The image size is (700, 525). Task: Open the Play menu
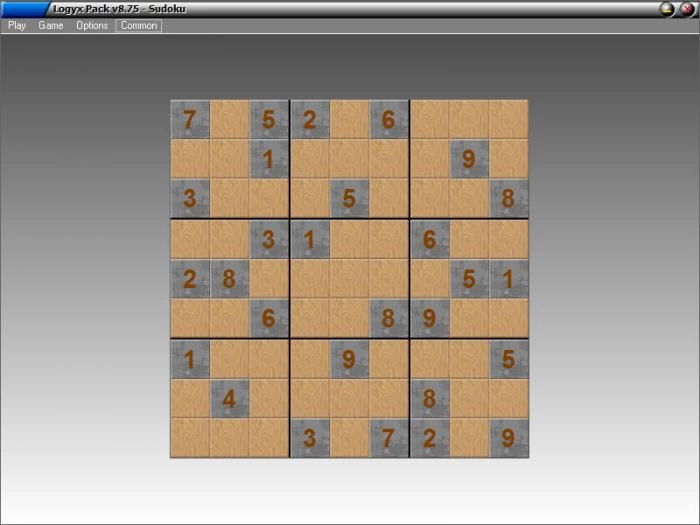[x=17, y=25]
